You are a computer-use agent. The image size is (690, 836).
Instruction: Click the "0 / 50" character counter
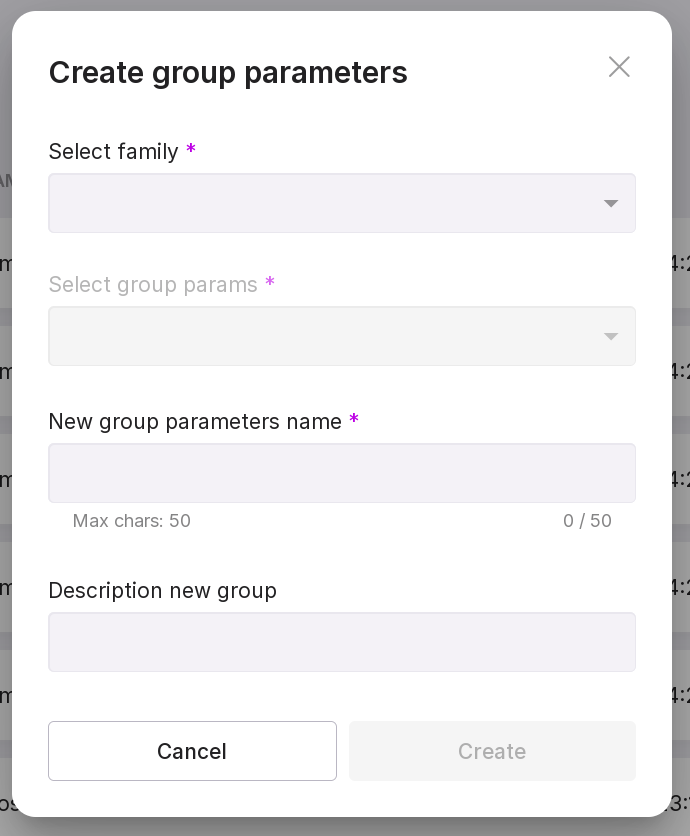pyautogui.click(x=587, y=521)
